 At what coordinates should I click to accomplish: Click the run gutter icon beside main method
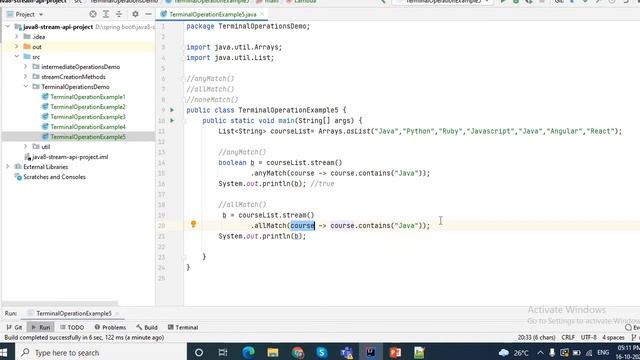[172, 120]
